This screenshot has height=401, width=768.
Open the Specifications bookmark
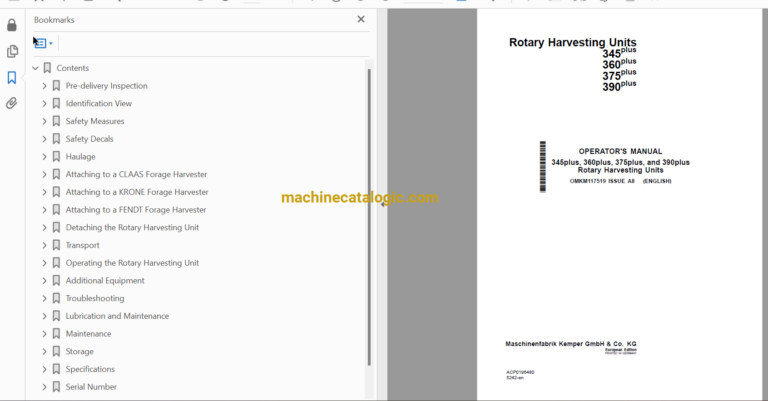[x=90, y=369]
